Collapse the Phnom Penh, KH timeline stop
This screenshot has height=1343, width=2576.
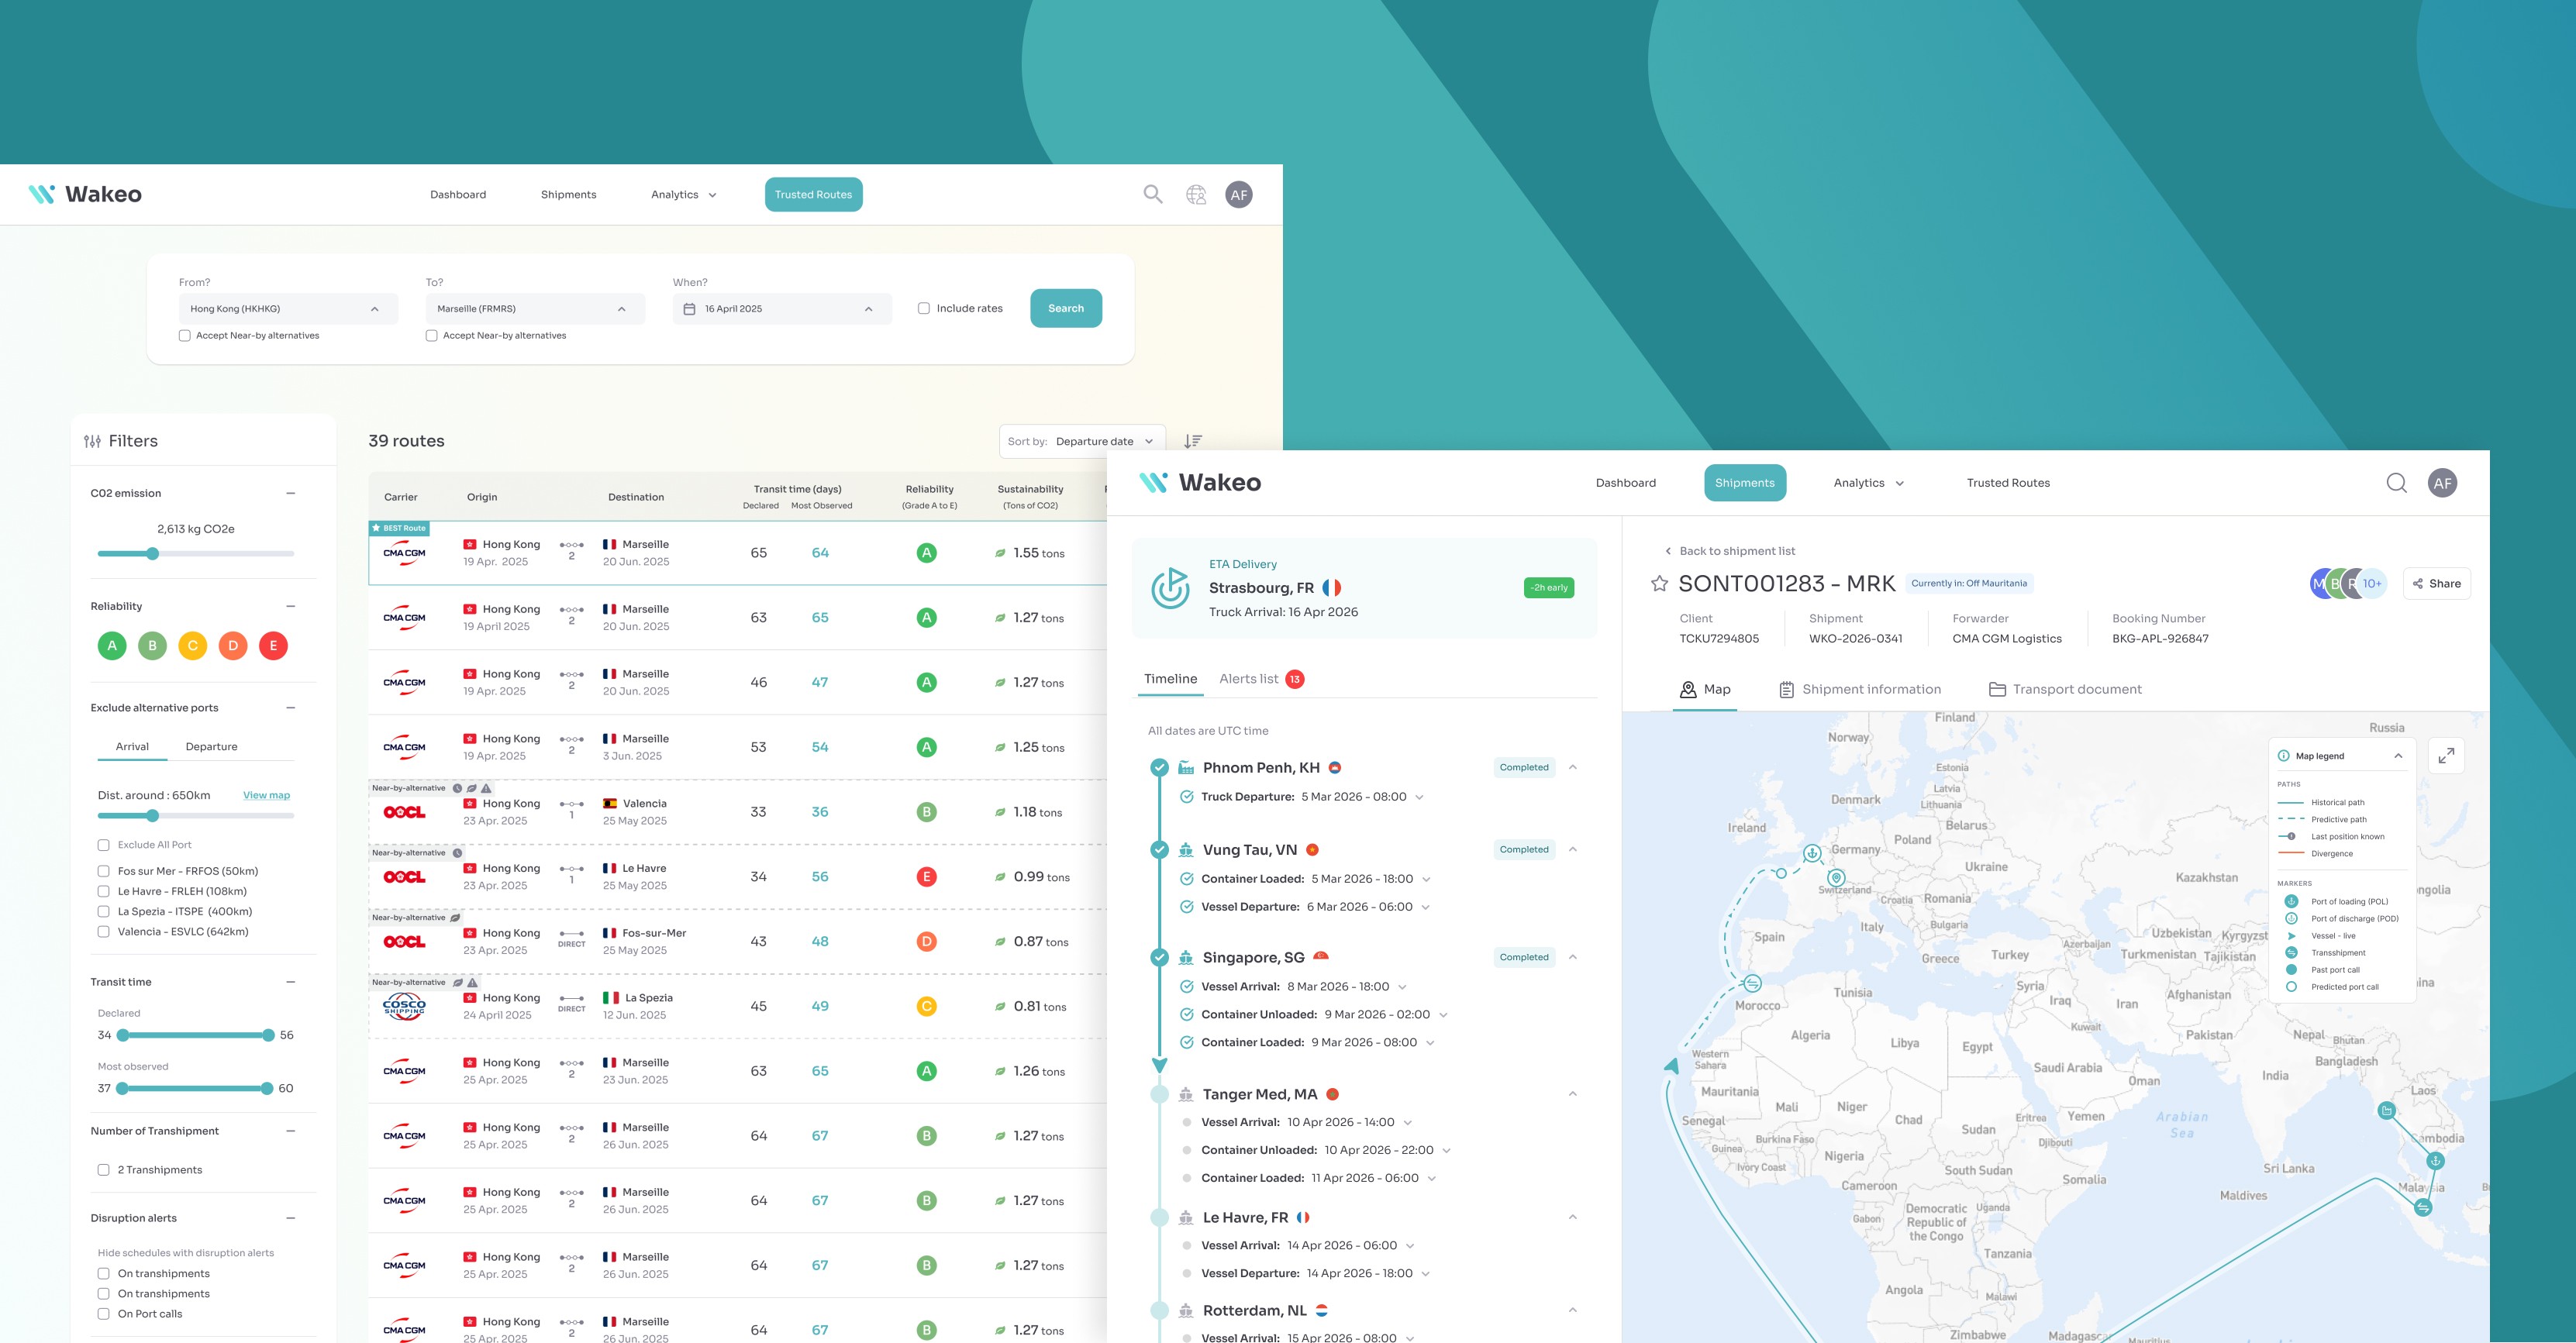click(x=1573, y=767)
